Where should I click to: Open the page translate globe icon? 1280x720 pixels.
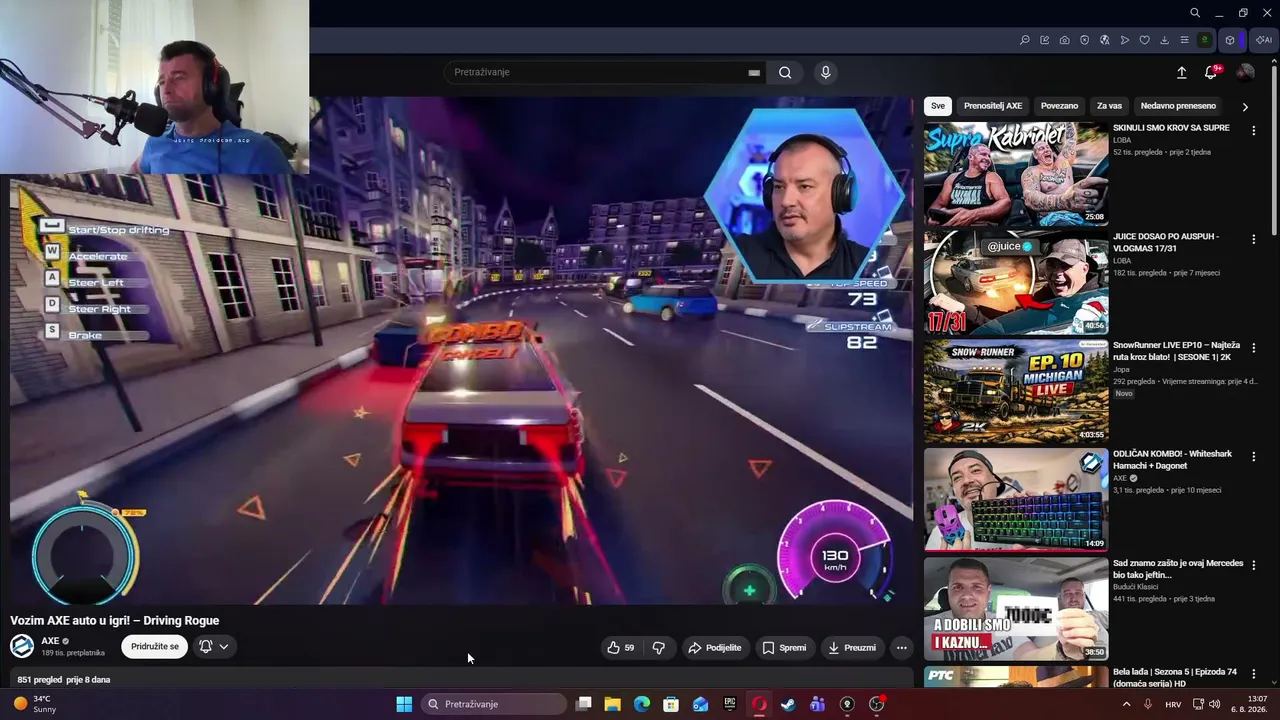click(x=1105, y=40)
